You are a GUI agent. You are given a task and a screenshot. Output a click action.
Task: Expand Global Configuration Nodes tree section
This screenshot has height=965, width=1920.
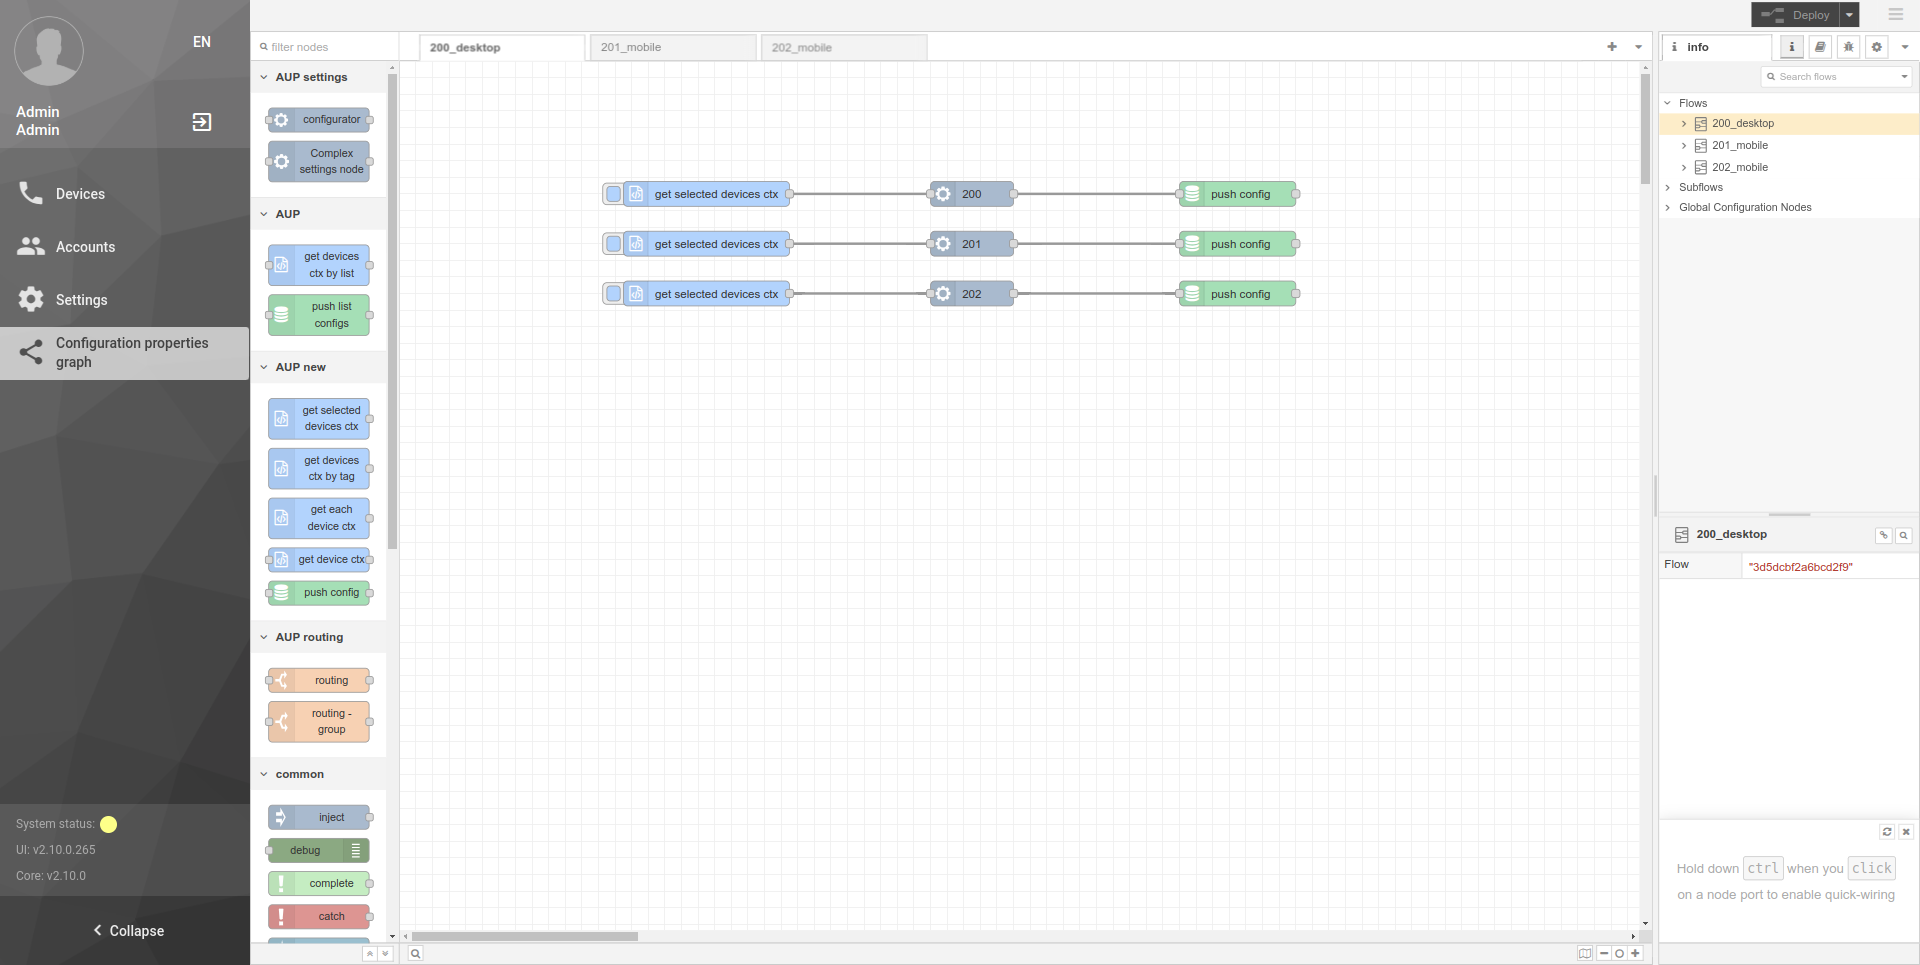pos(1668,208)
